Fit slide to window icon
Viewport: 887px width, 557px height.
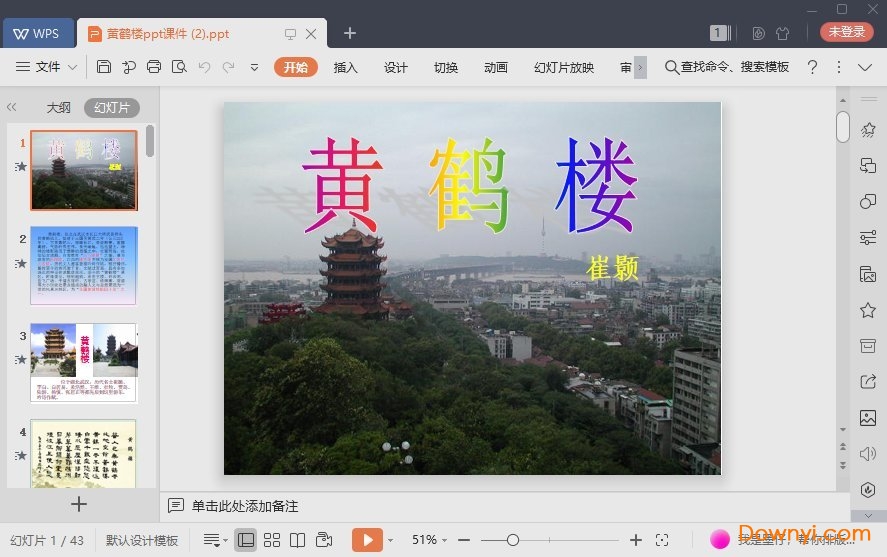(662, 541)
